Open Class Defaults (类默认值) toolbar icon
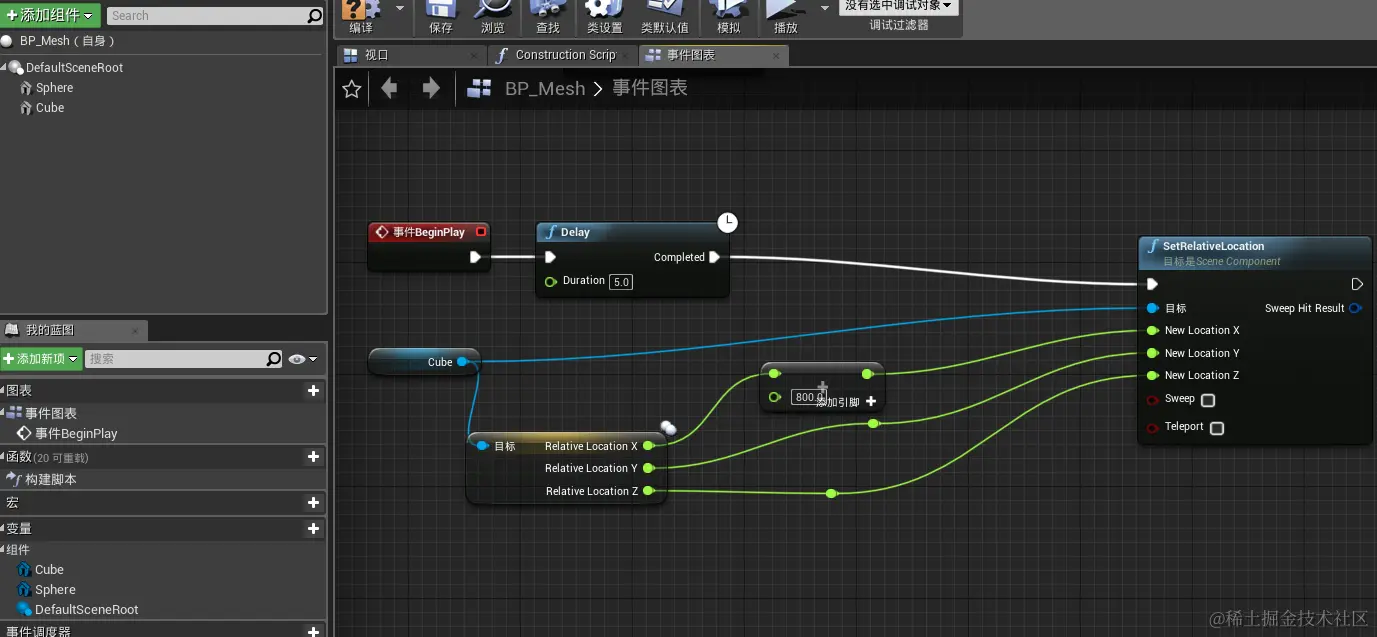 665,9
